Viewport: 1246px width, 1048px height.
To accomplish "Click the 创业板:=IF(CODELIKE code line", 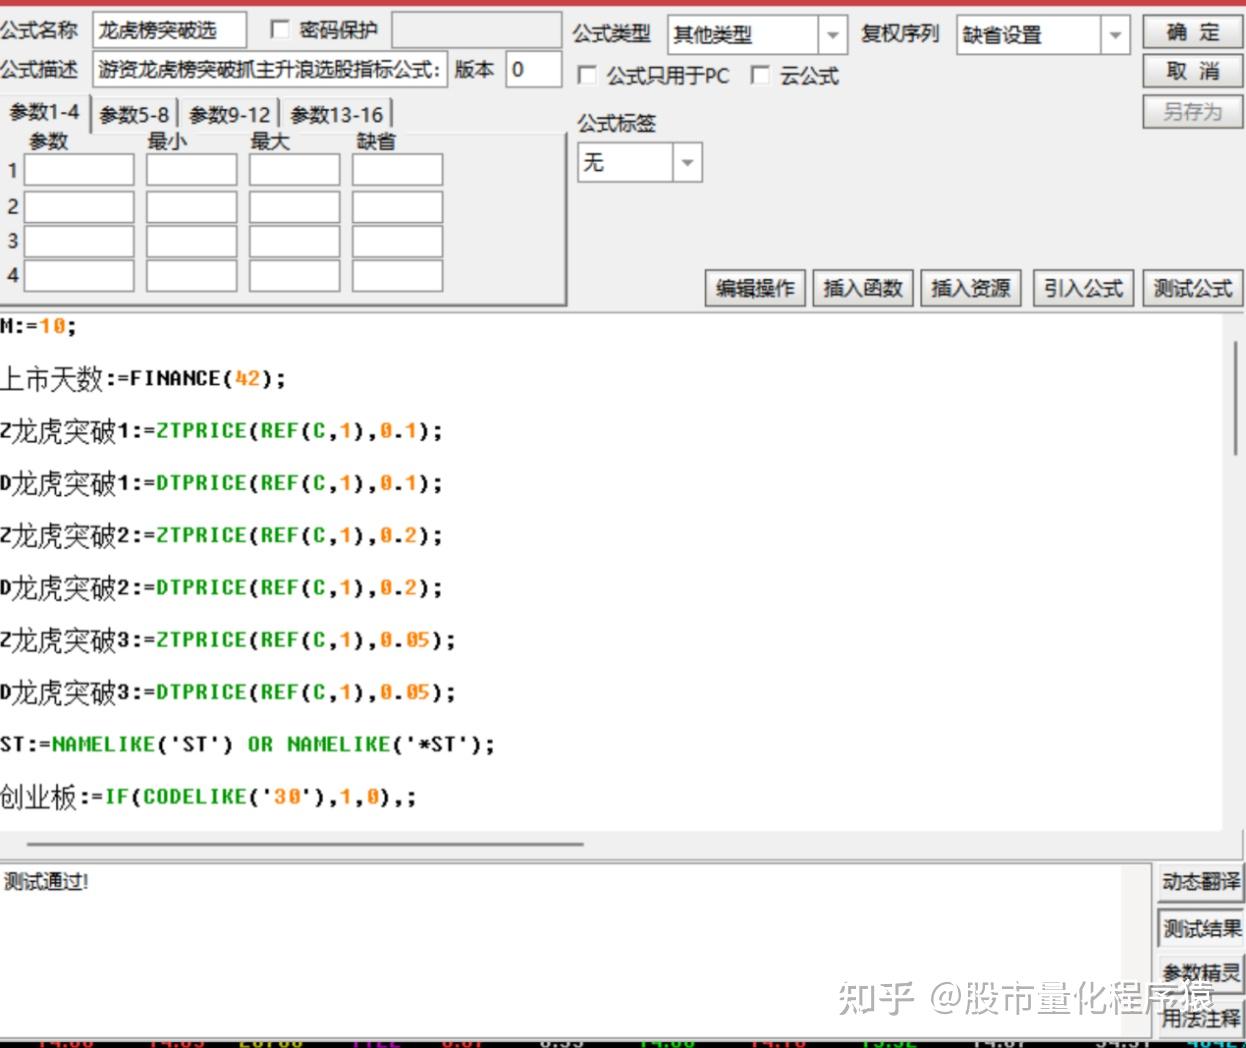I will click(208, 796).
